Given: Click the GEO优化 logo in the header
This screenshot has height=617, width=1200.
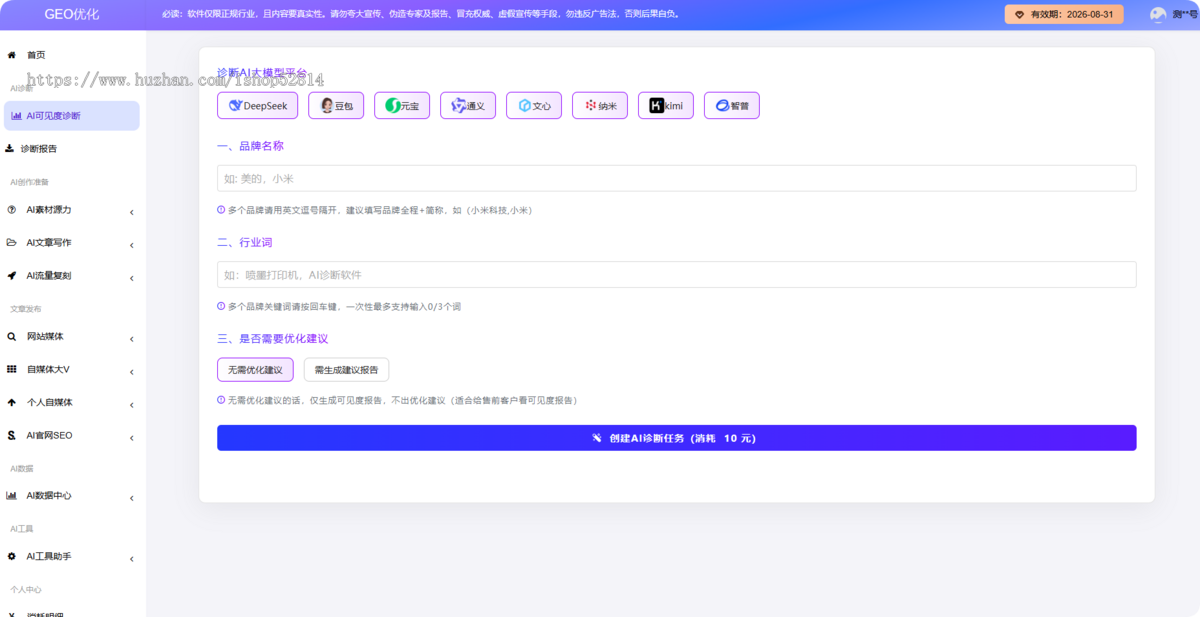Looking at the screenshot, I should pos(72,14).
